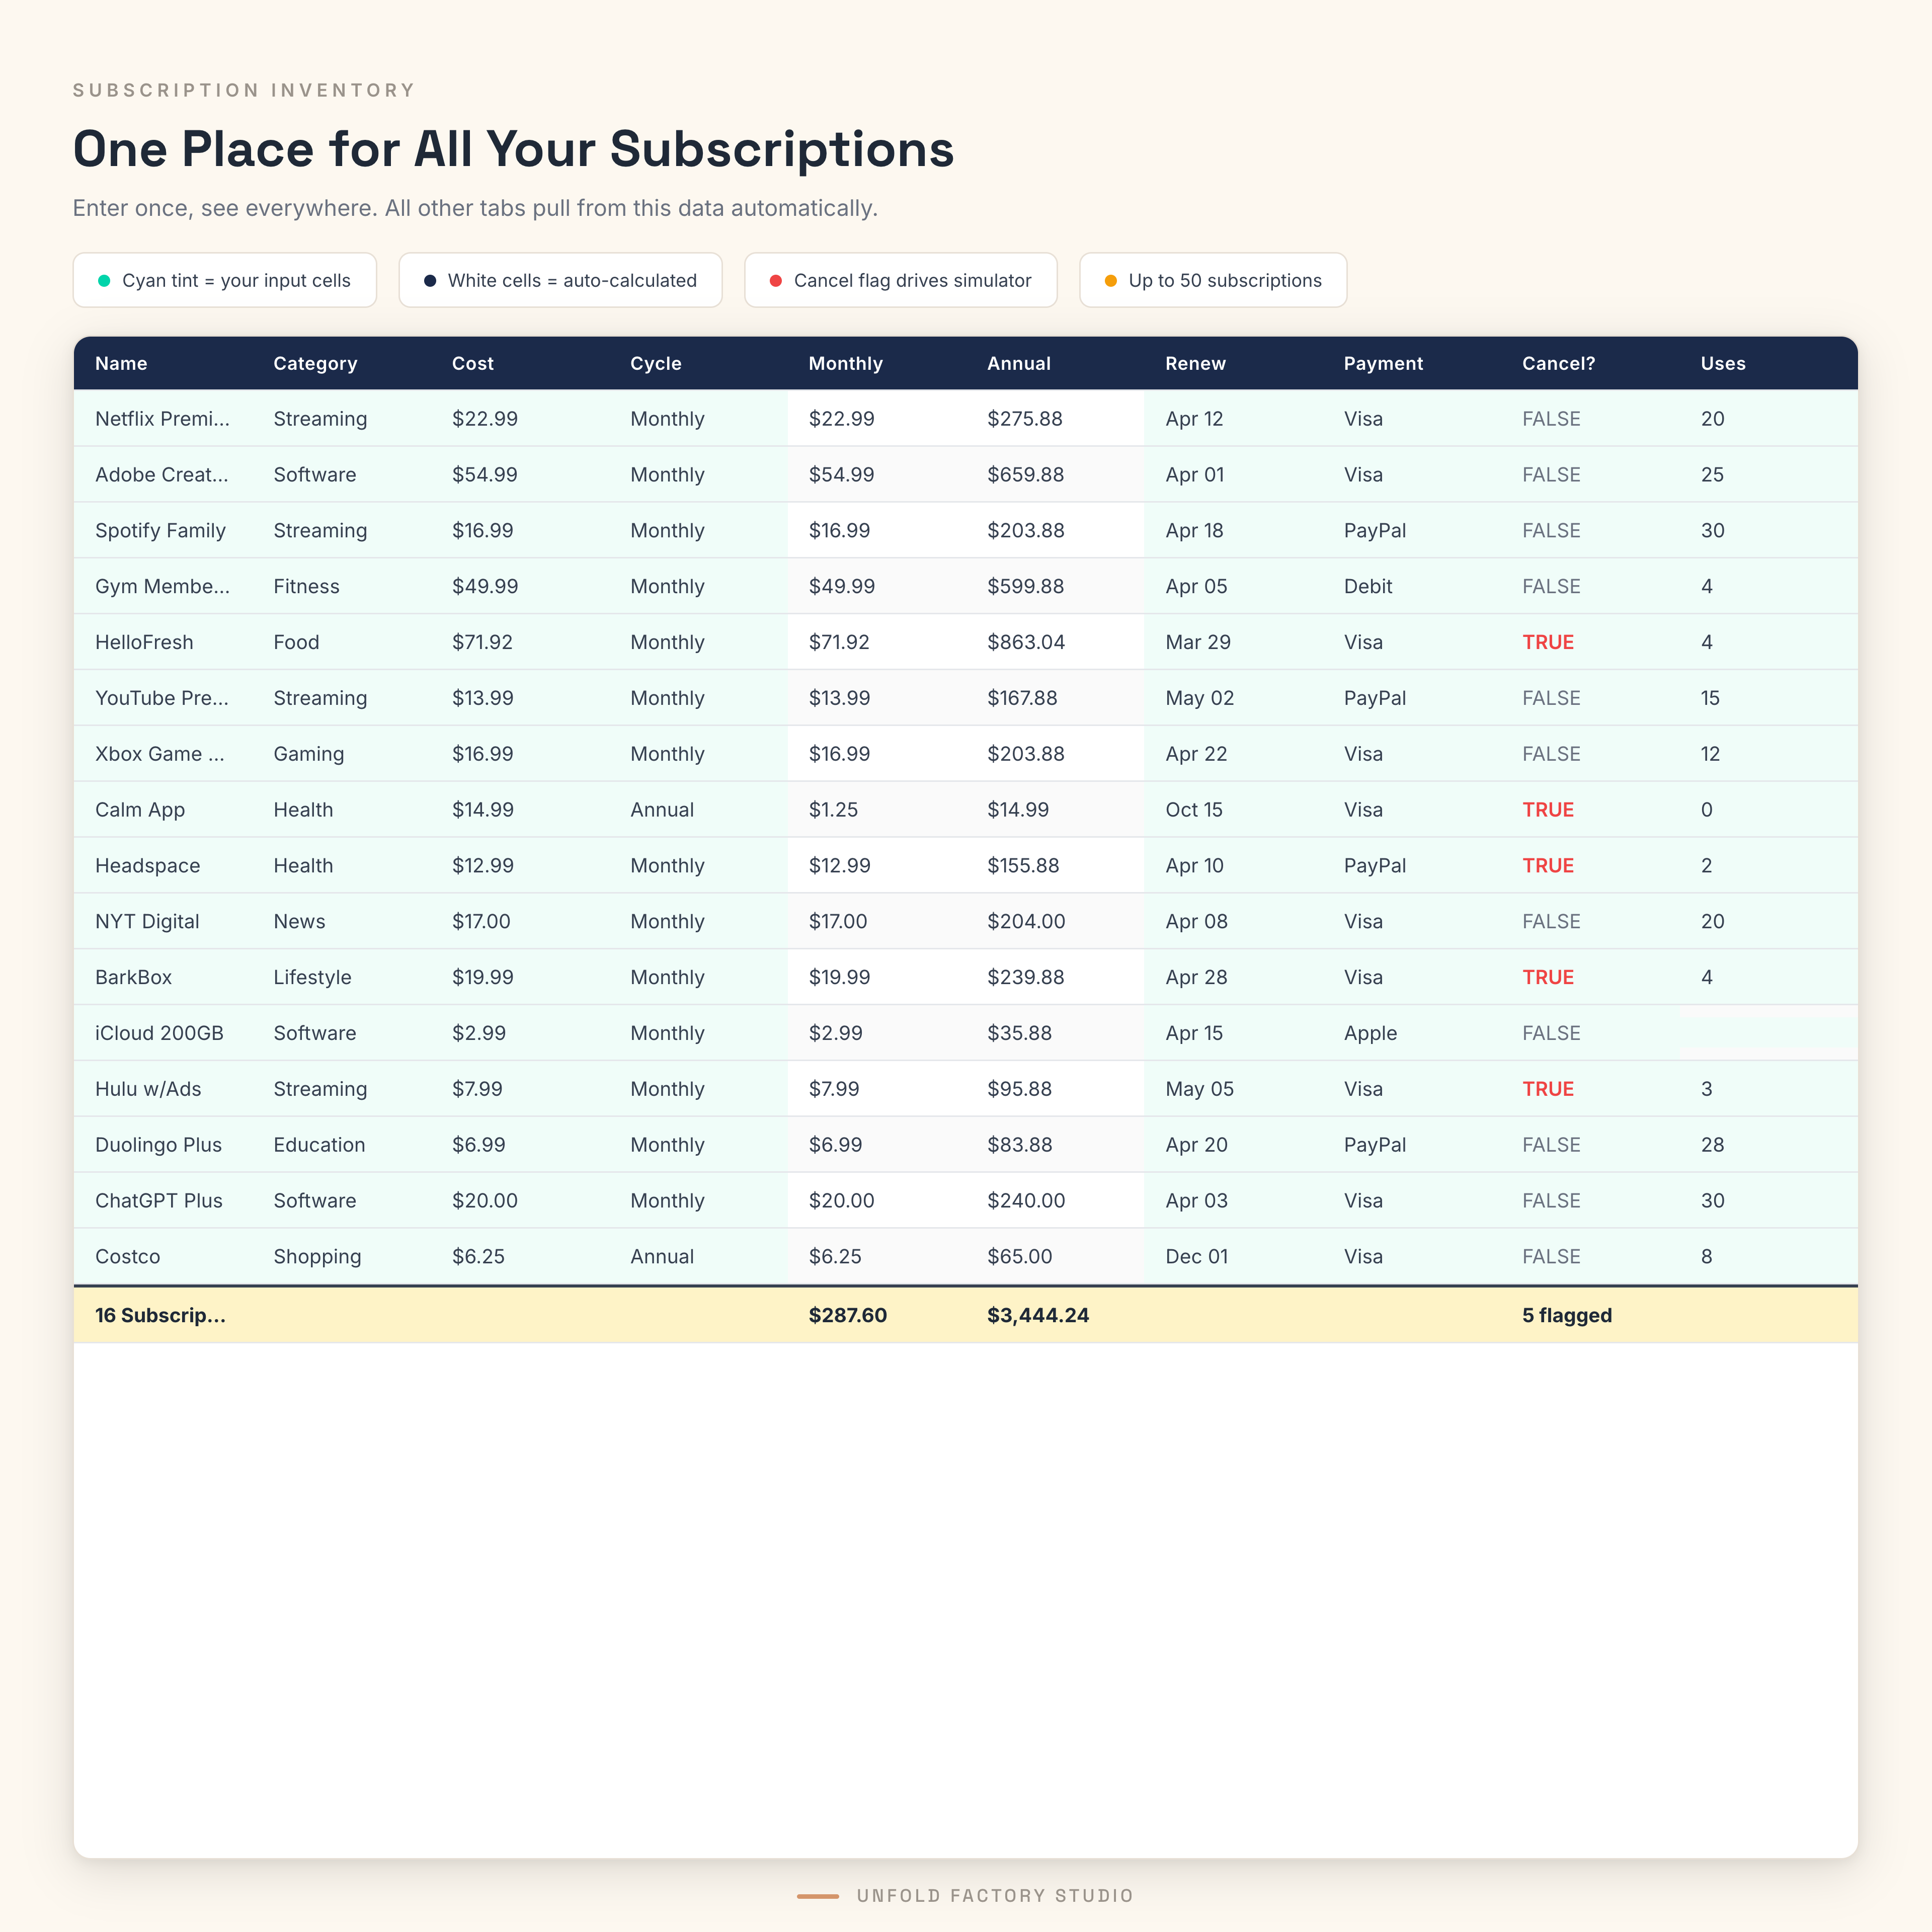Toggle the Calm App Cancel? flag
This screenshot has height=1932, width=1932.
(1547, 810)
